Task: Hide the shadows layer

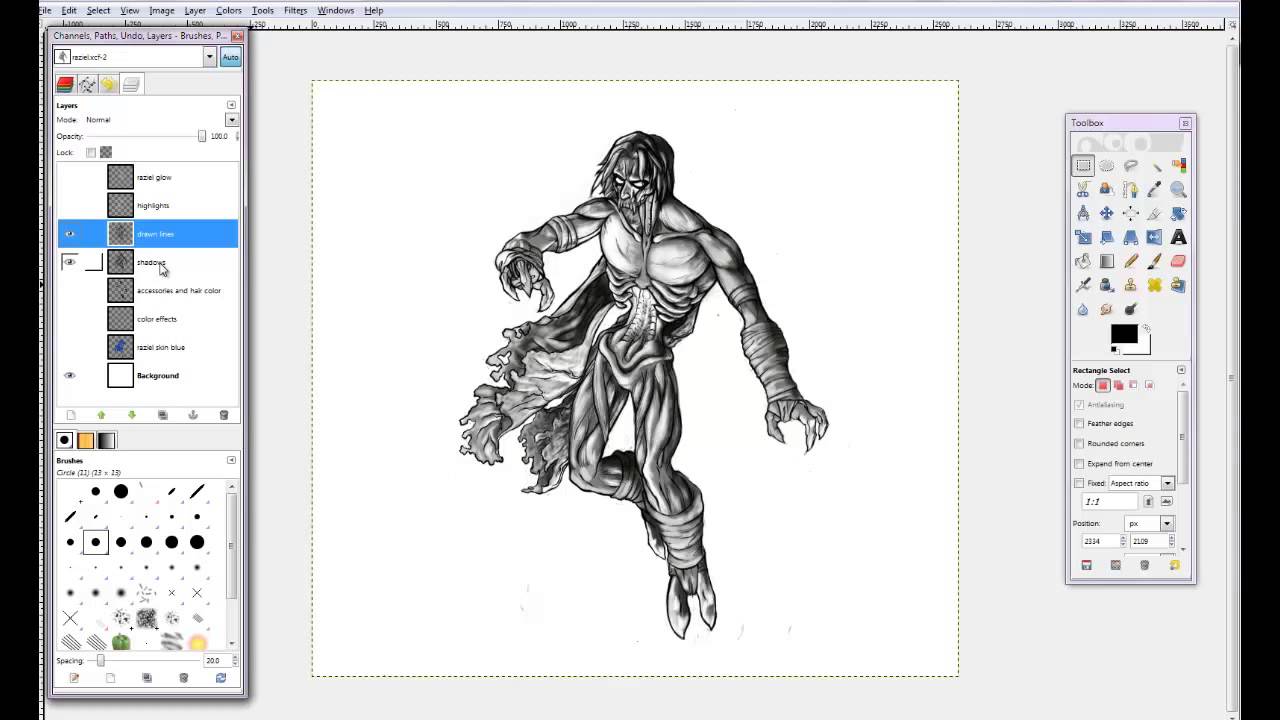Action: coord(70,262)
